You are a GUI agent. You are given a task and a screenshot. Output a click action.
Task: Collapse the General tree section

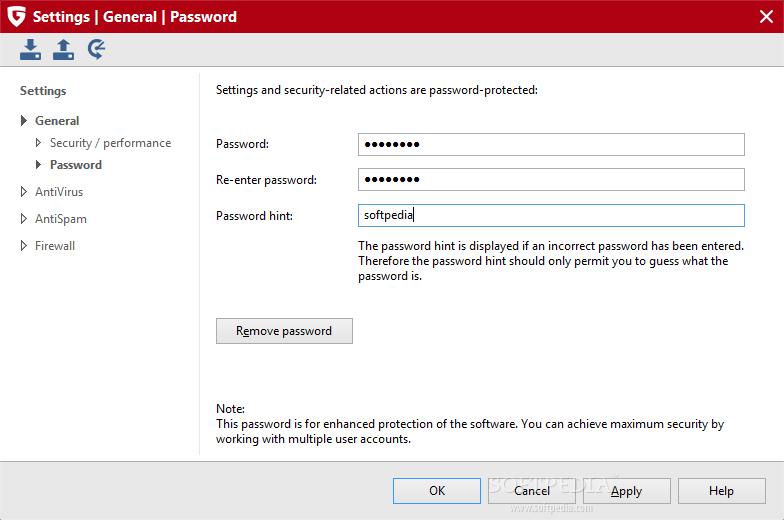coord(24,120)
